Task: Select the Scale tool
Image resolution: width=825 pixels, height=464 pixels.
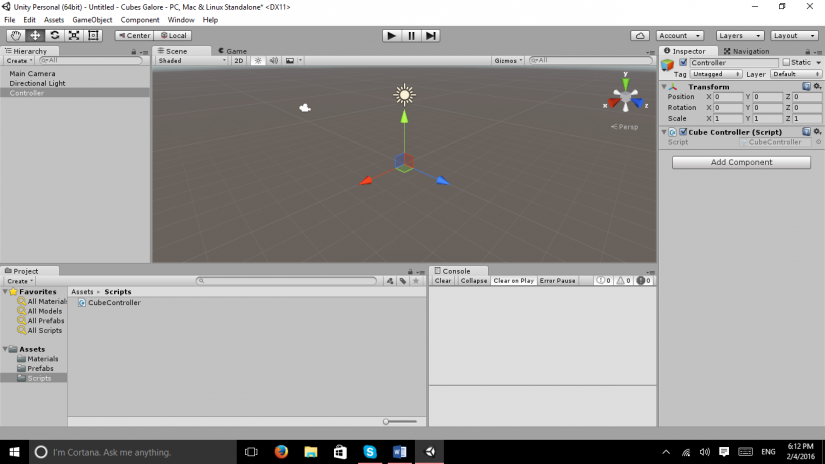Action: [74, 35]
